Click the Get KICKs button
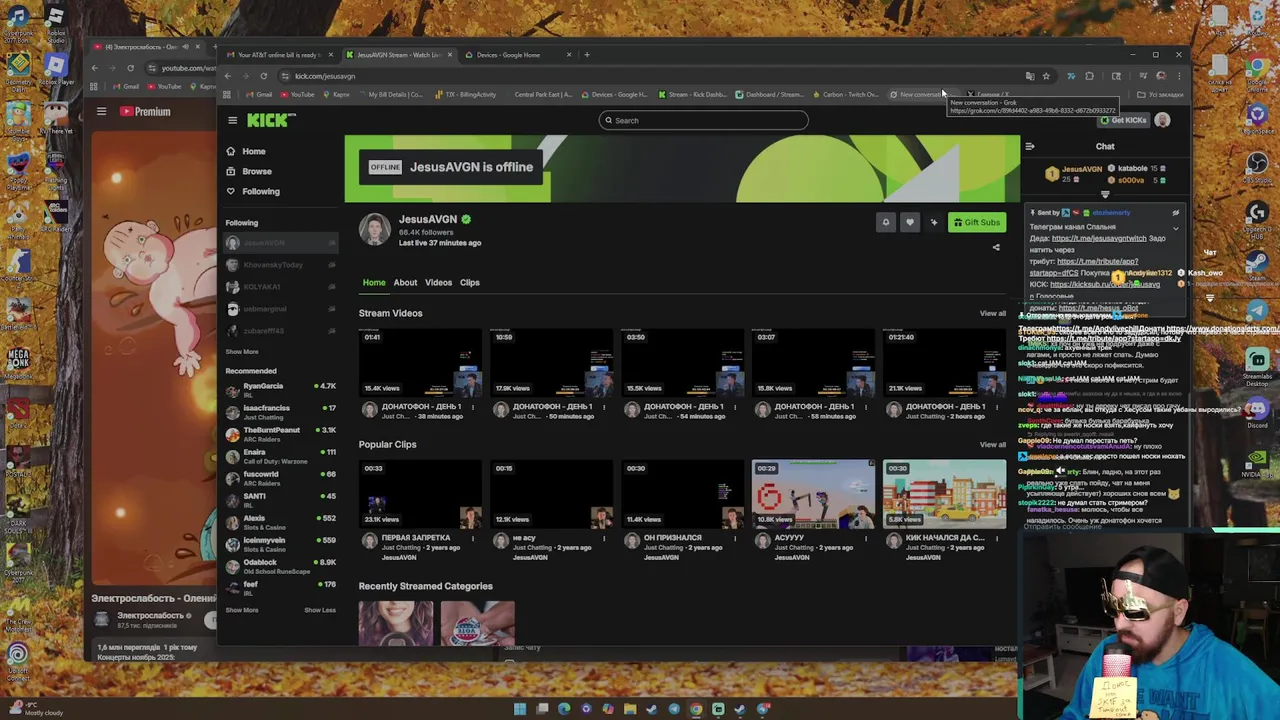 (x=1123, y=120)
